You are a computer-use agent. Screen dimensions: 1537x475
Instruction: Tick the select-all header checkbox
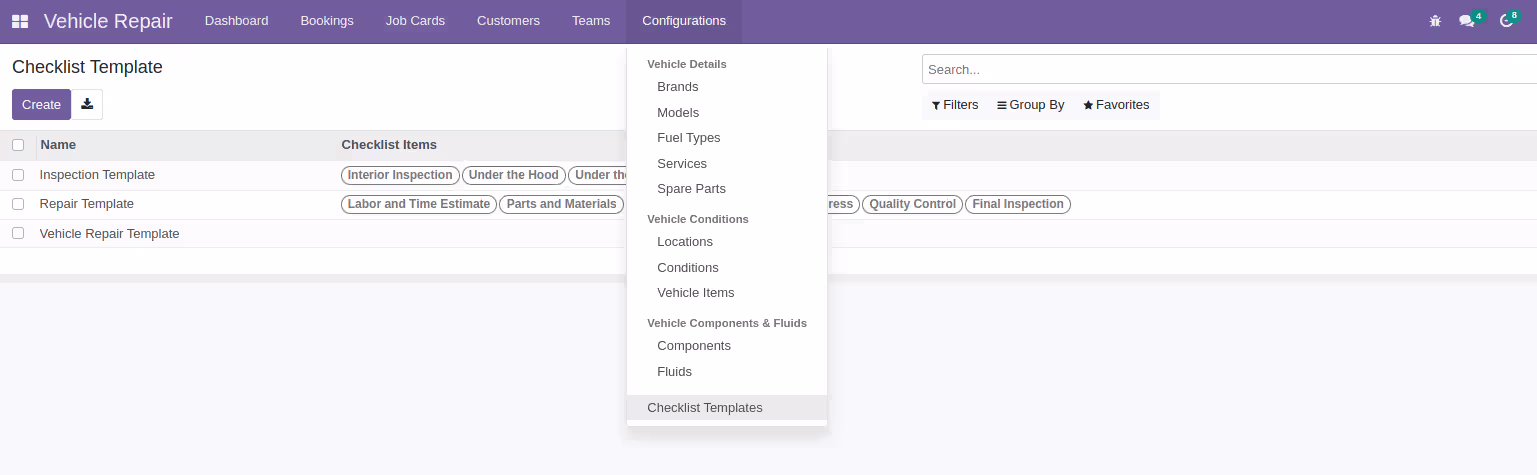[x=18, y=145]
